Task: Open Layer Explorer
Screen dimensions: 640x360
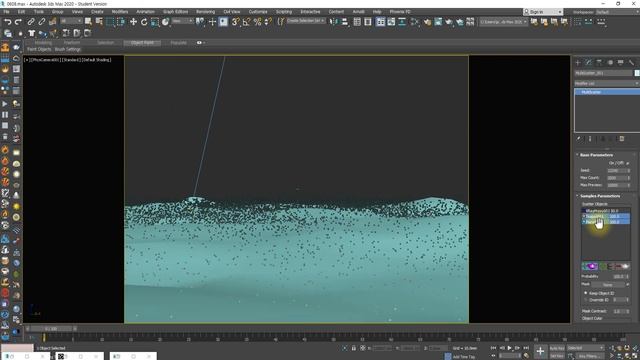Action: point(368,22)
